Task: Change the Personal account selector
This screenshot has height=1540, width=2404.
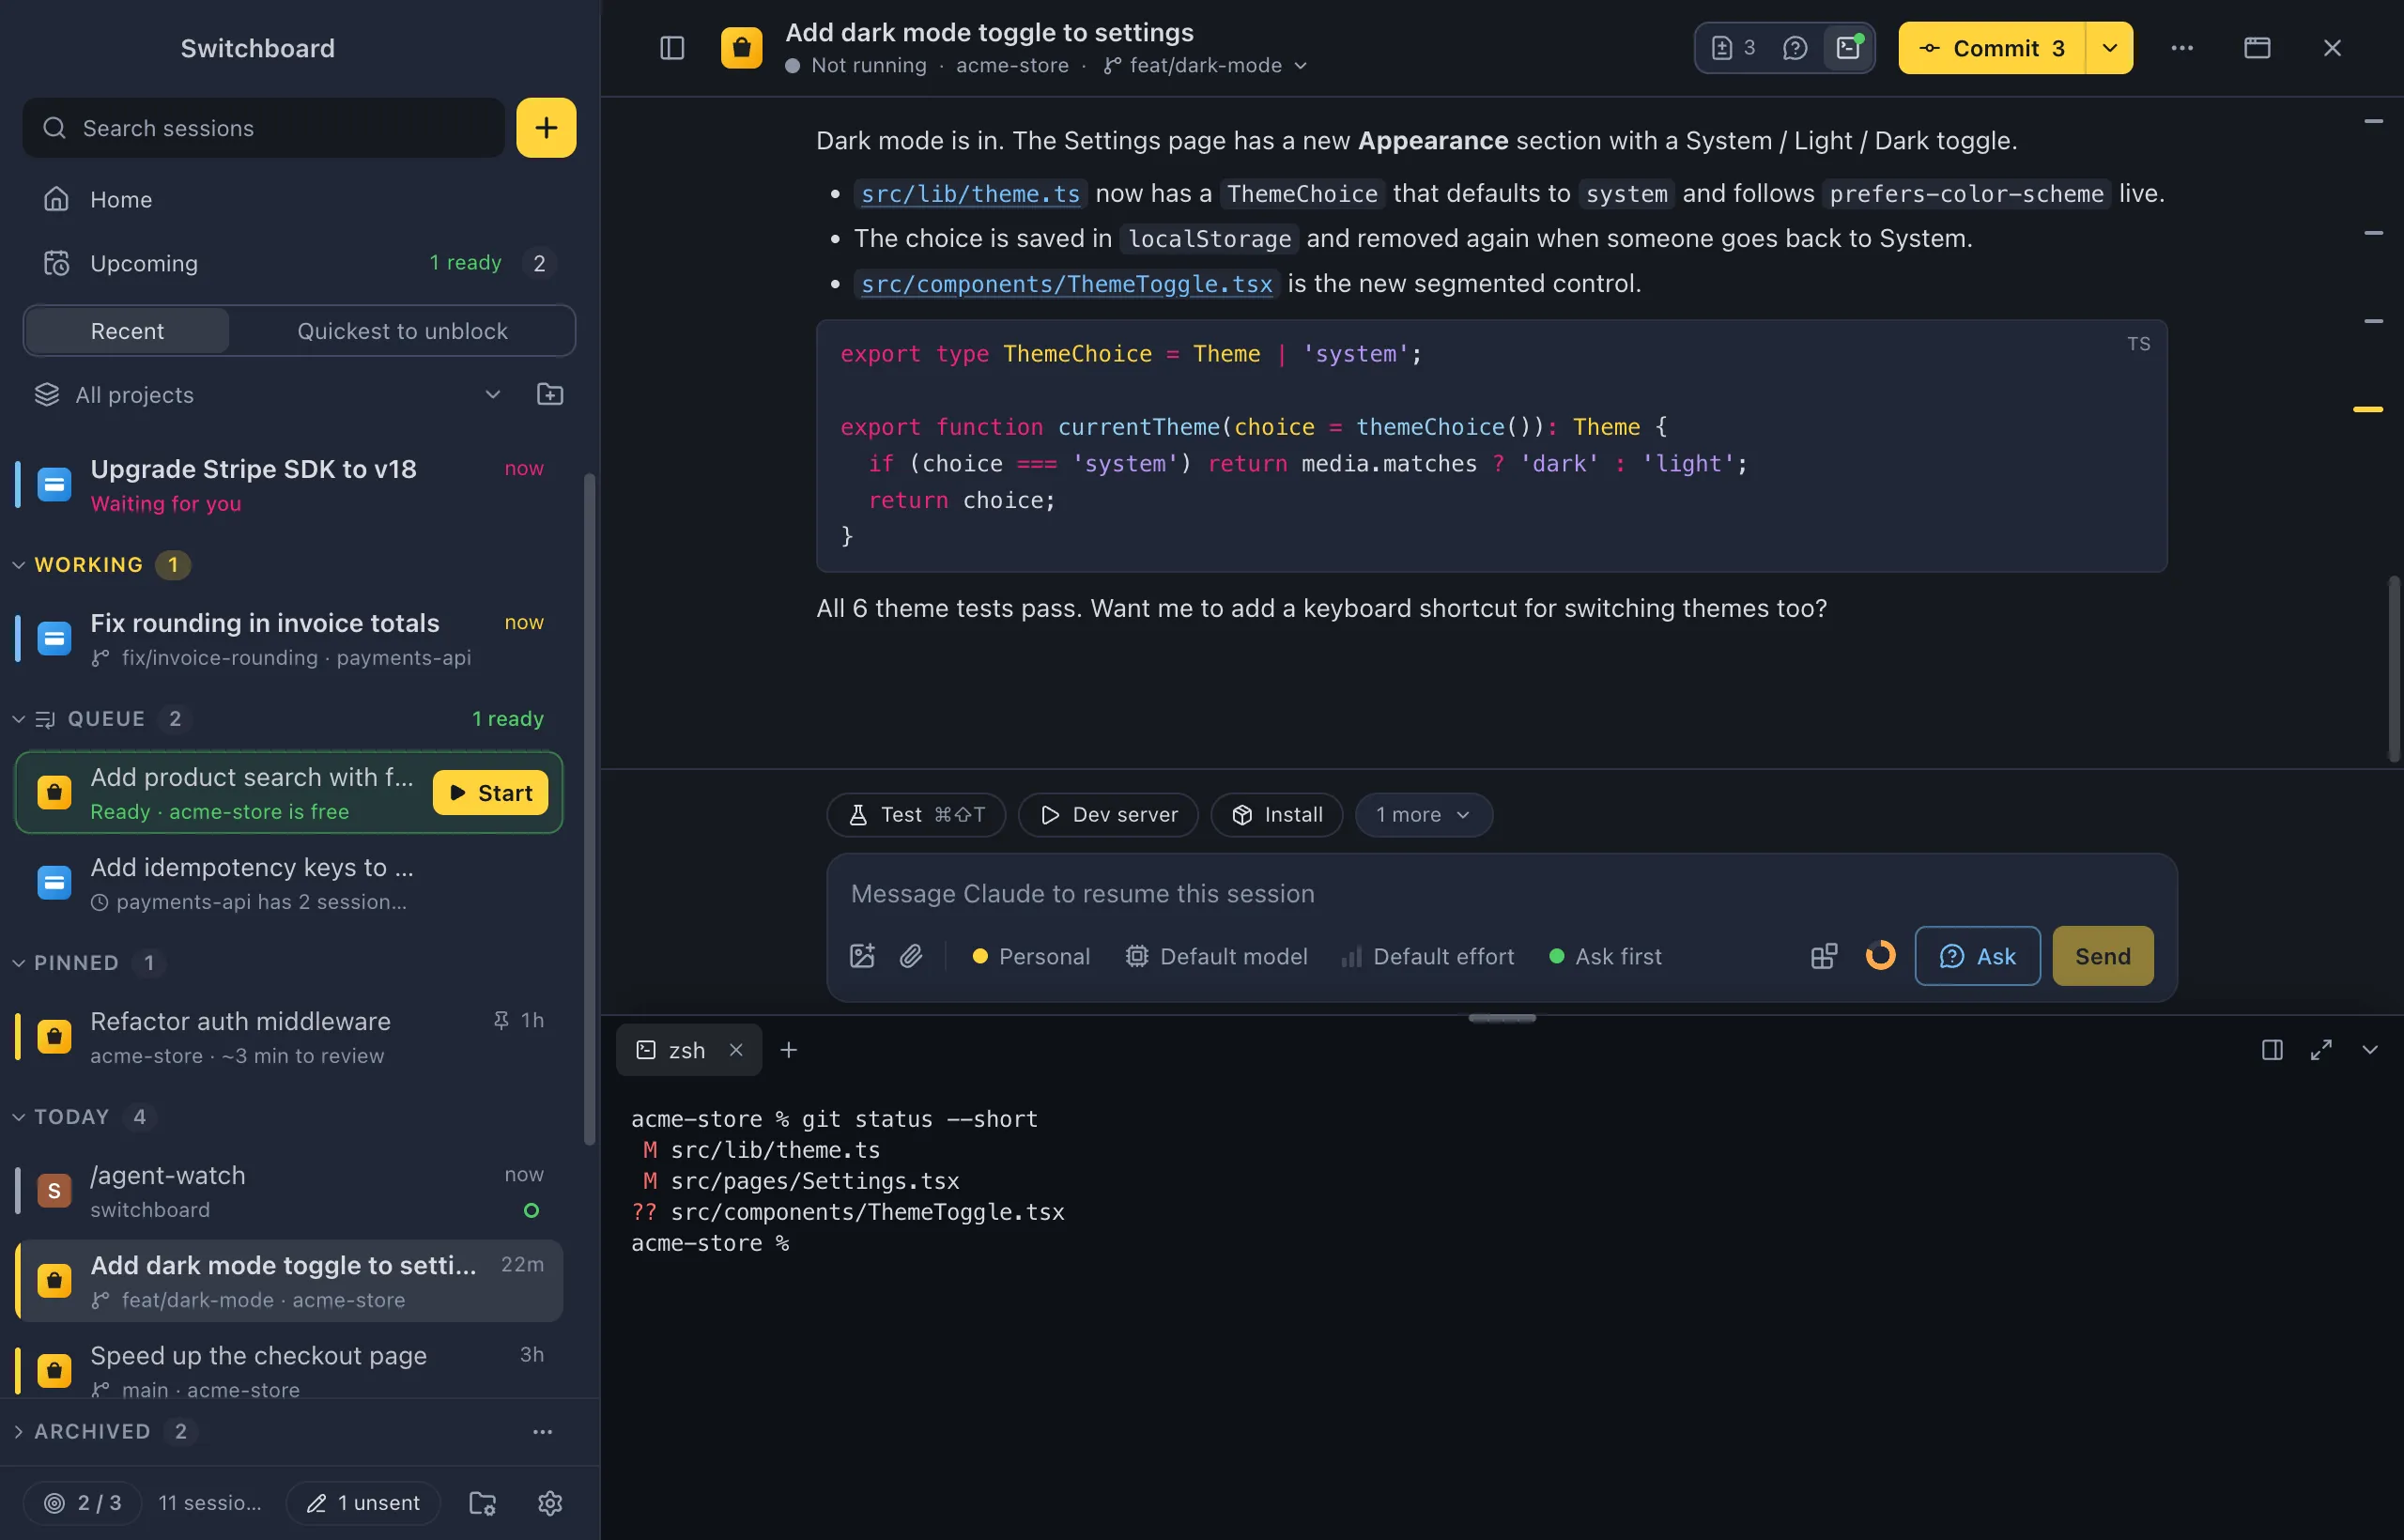Action: pyautogui.click(x=1031, y=956)
